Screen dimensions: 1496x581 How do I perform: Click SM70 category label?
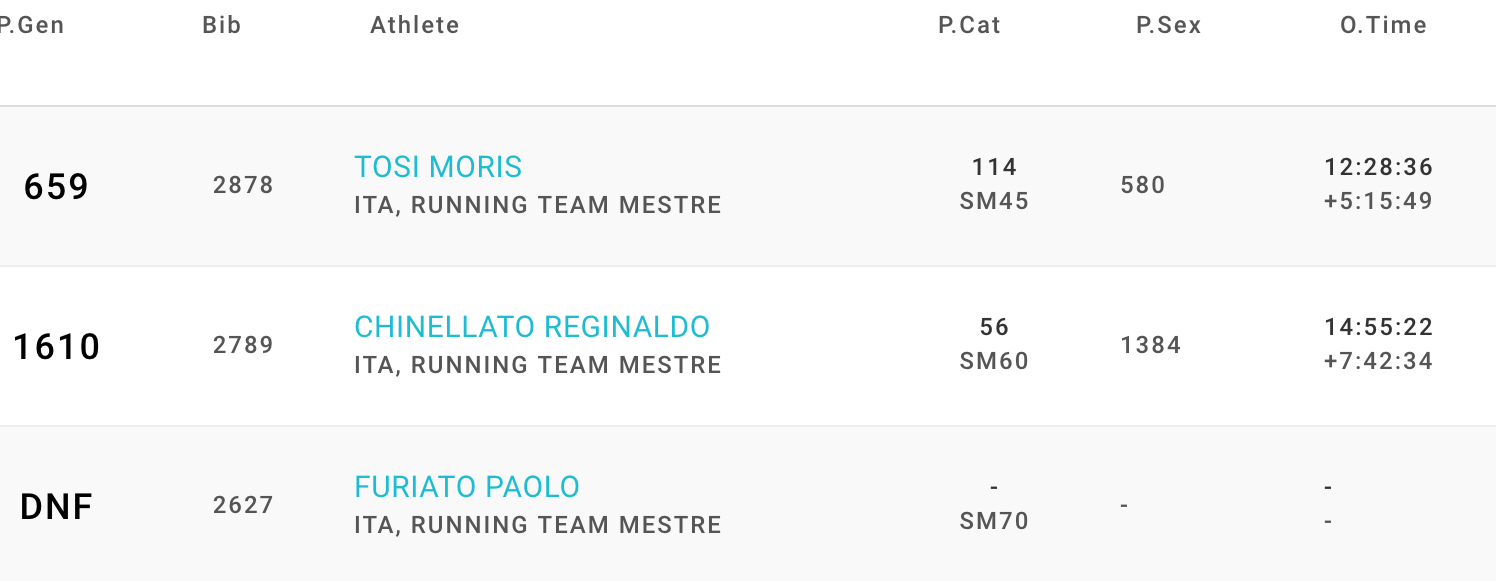(x=994, y=522)
